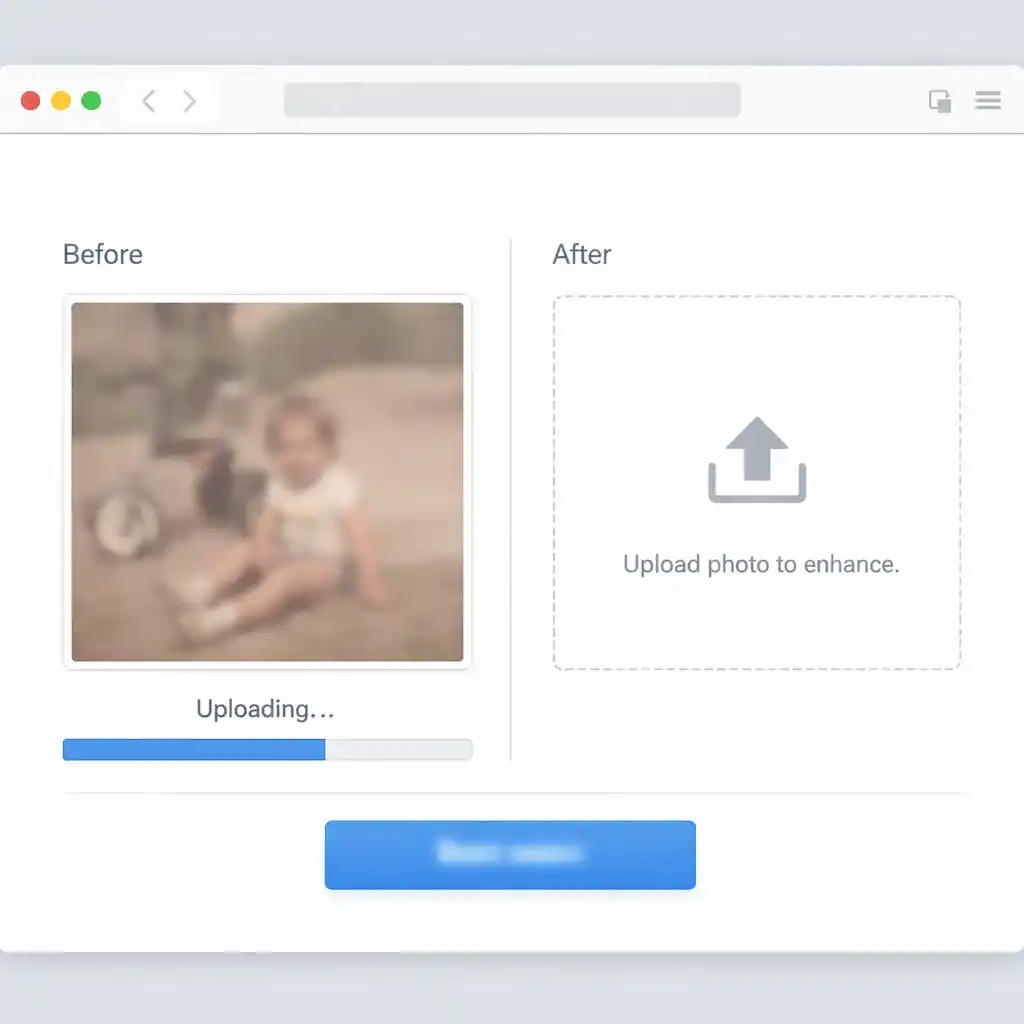1024x1024 pixels.
Task: Click the browser forward arrow
Action: (189, 101)
